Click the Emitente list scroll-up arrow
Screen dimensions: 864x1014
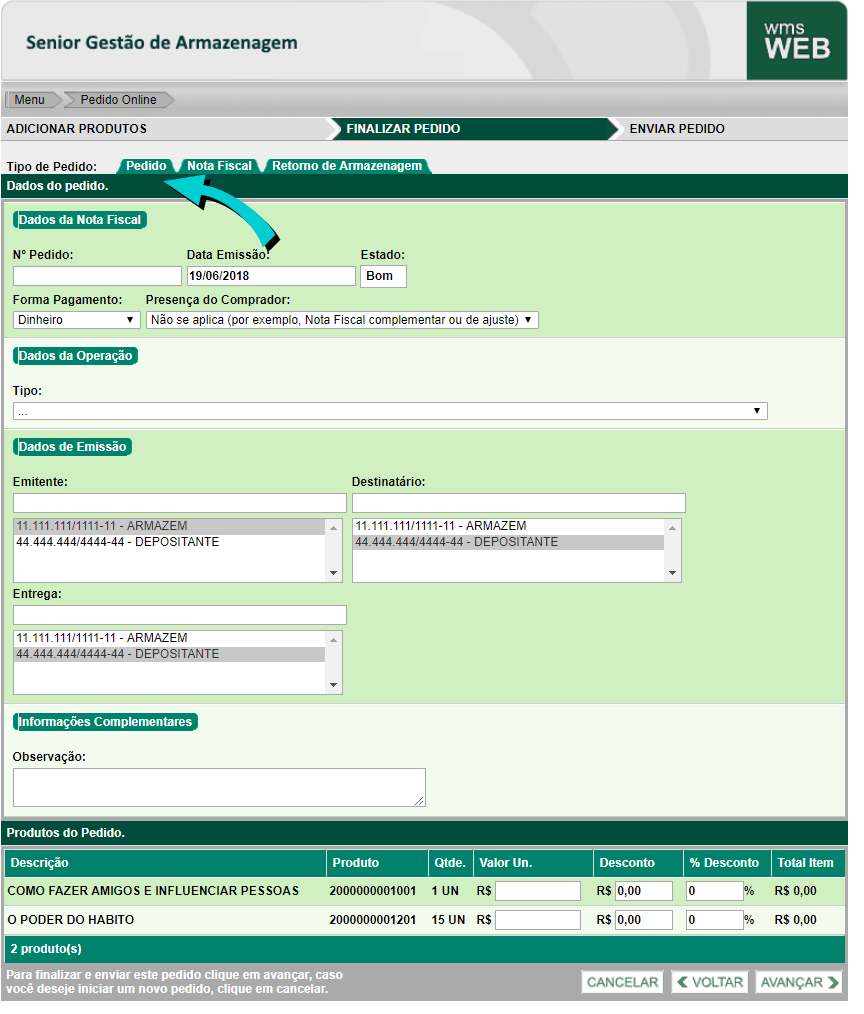334,528
